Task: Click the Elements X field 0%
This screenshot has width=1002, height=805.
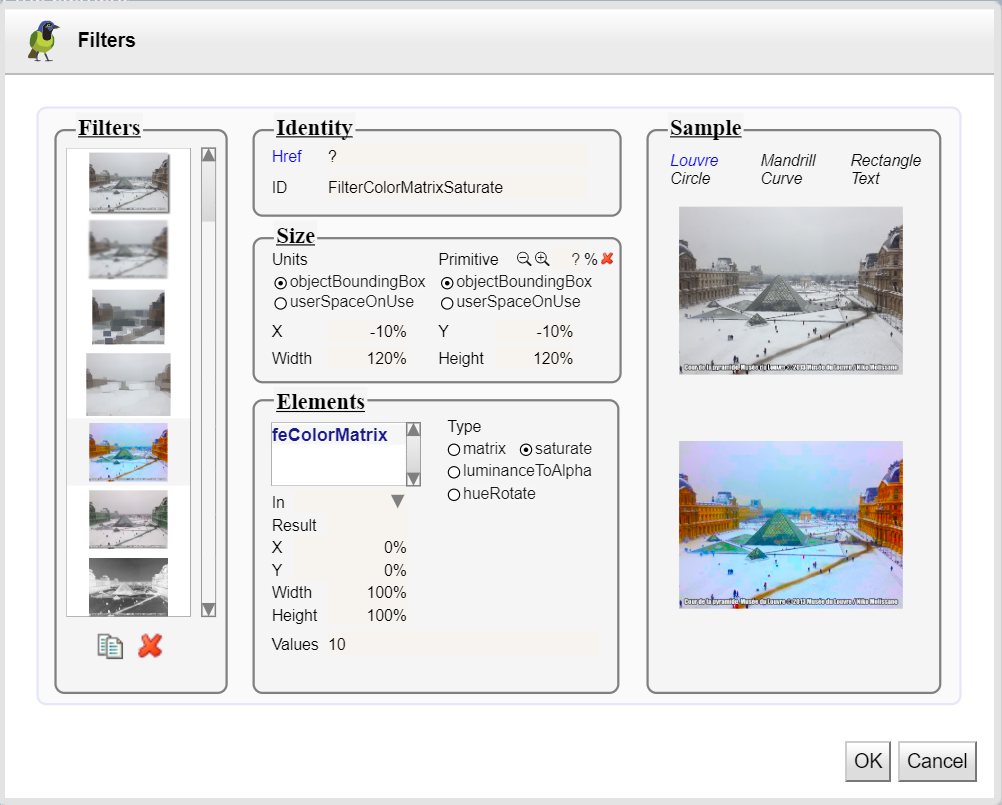Action: pyautogui.click(x=351, y=548)
